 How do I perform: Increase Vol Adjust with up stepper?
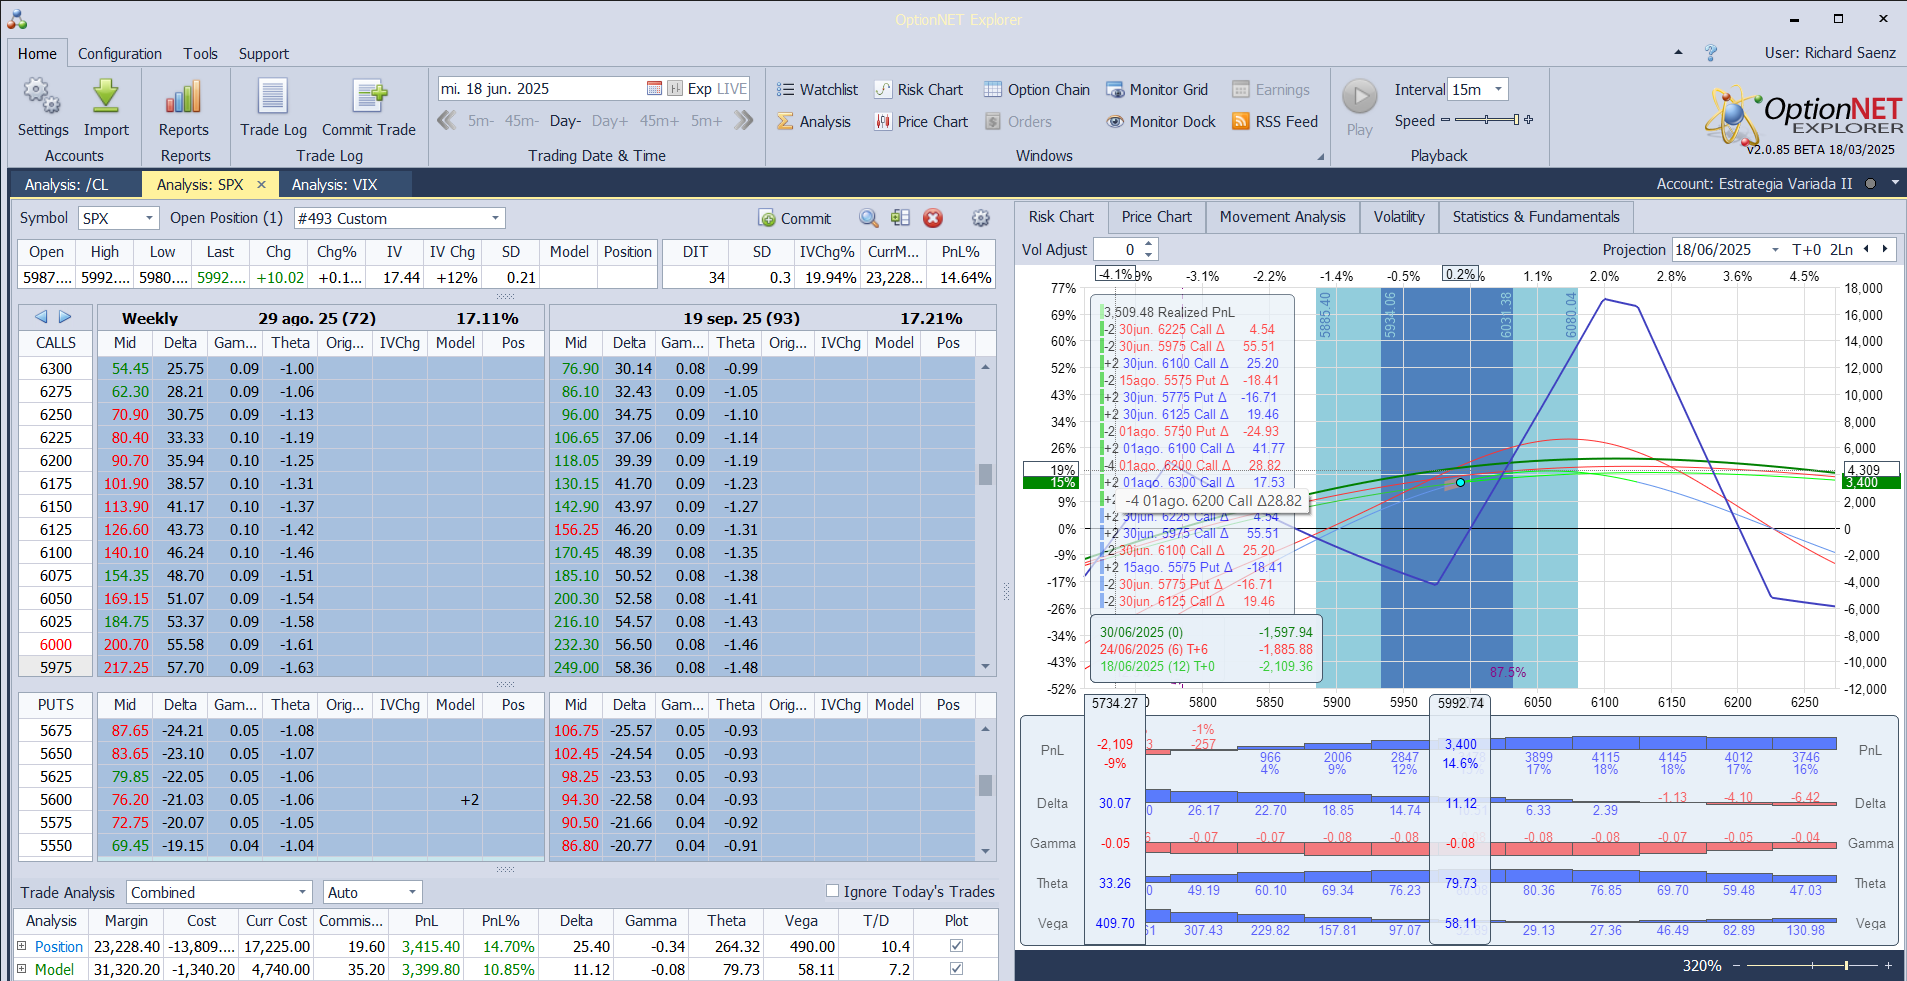[1149, 244]
